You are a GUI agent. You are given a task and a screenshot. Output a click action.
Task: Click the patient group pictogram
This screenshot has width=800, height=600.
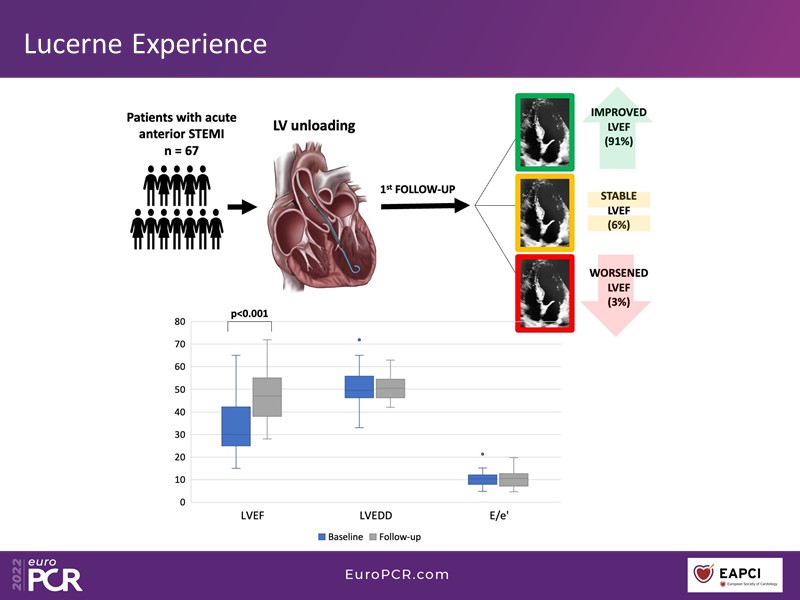point(177,210)
